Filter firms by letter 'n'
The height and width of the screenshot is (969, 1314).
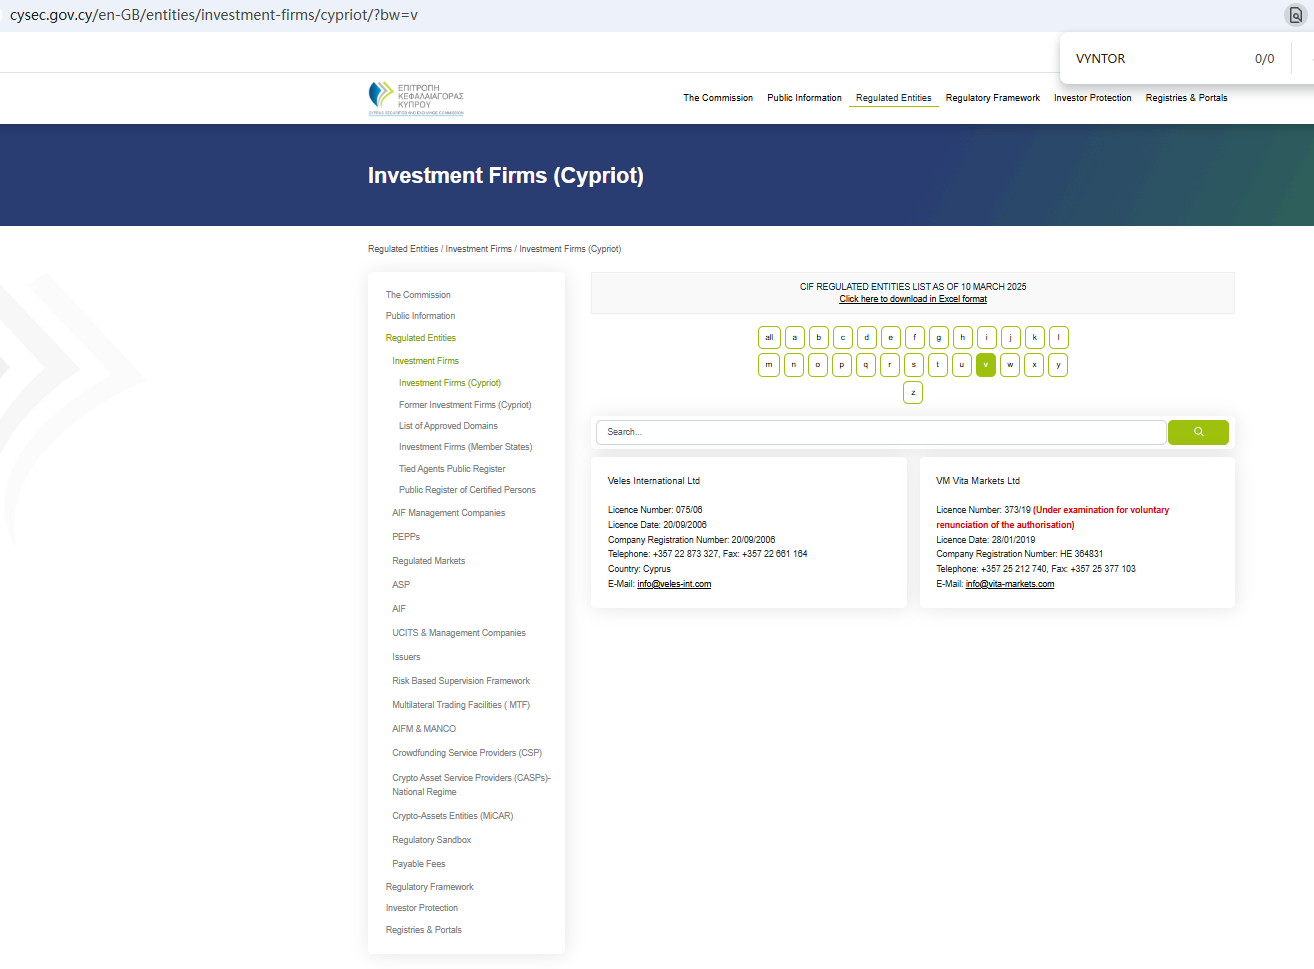click(x=794, y=365)
